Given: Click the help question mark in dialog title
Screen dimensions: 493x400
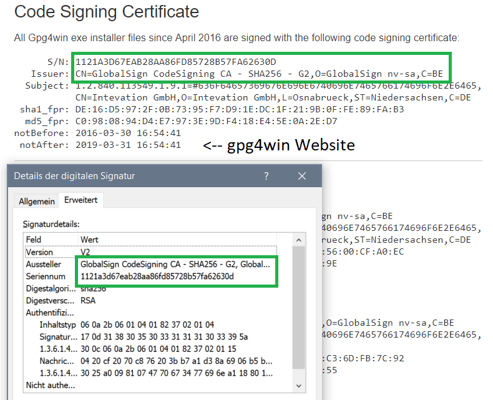Looking at the screenshot, I should 266,176.
